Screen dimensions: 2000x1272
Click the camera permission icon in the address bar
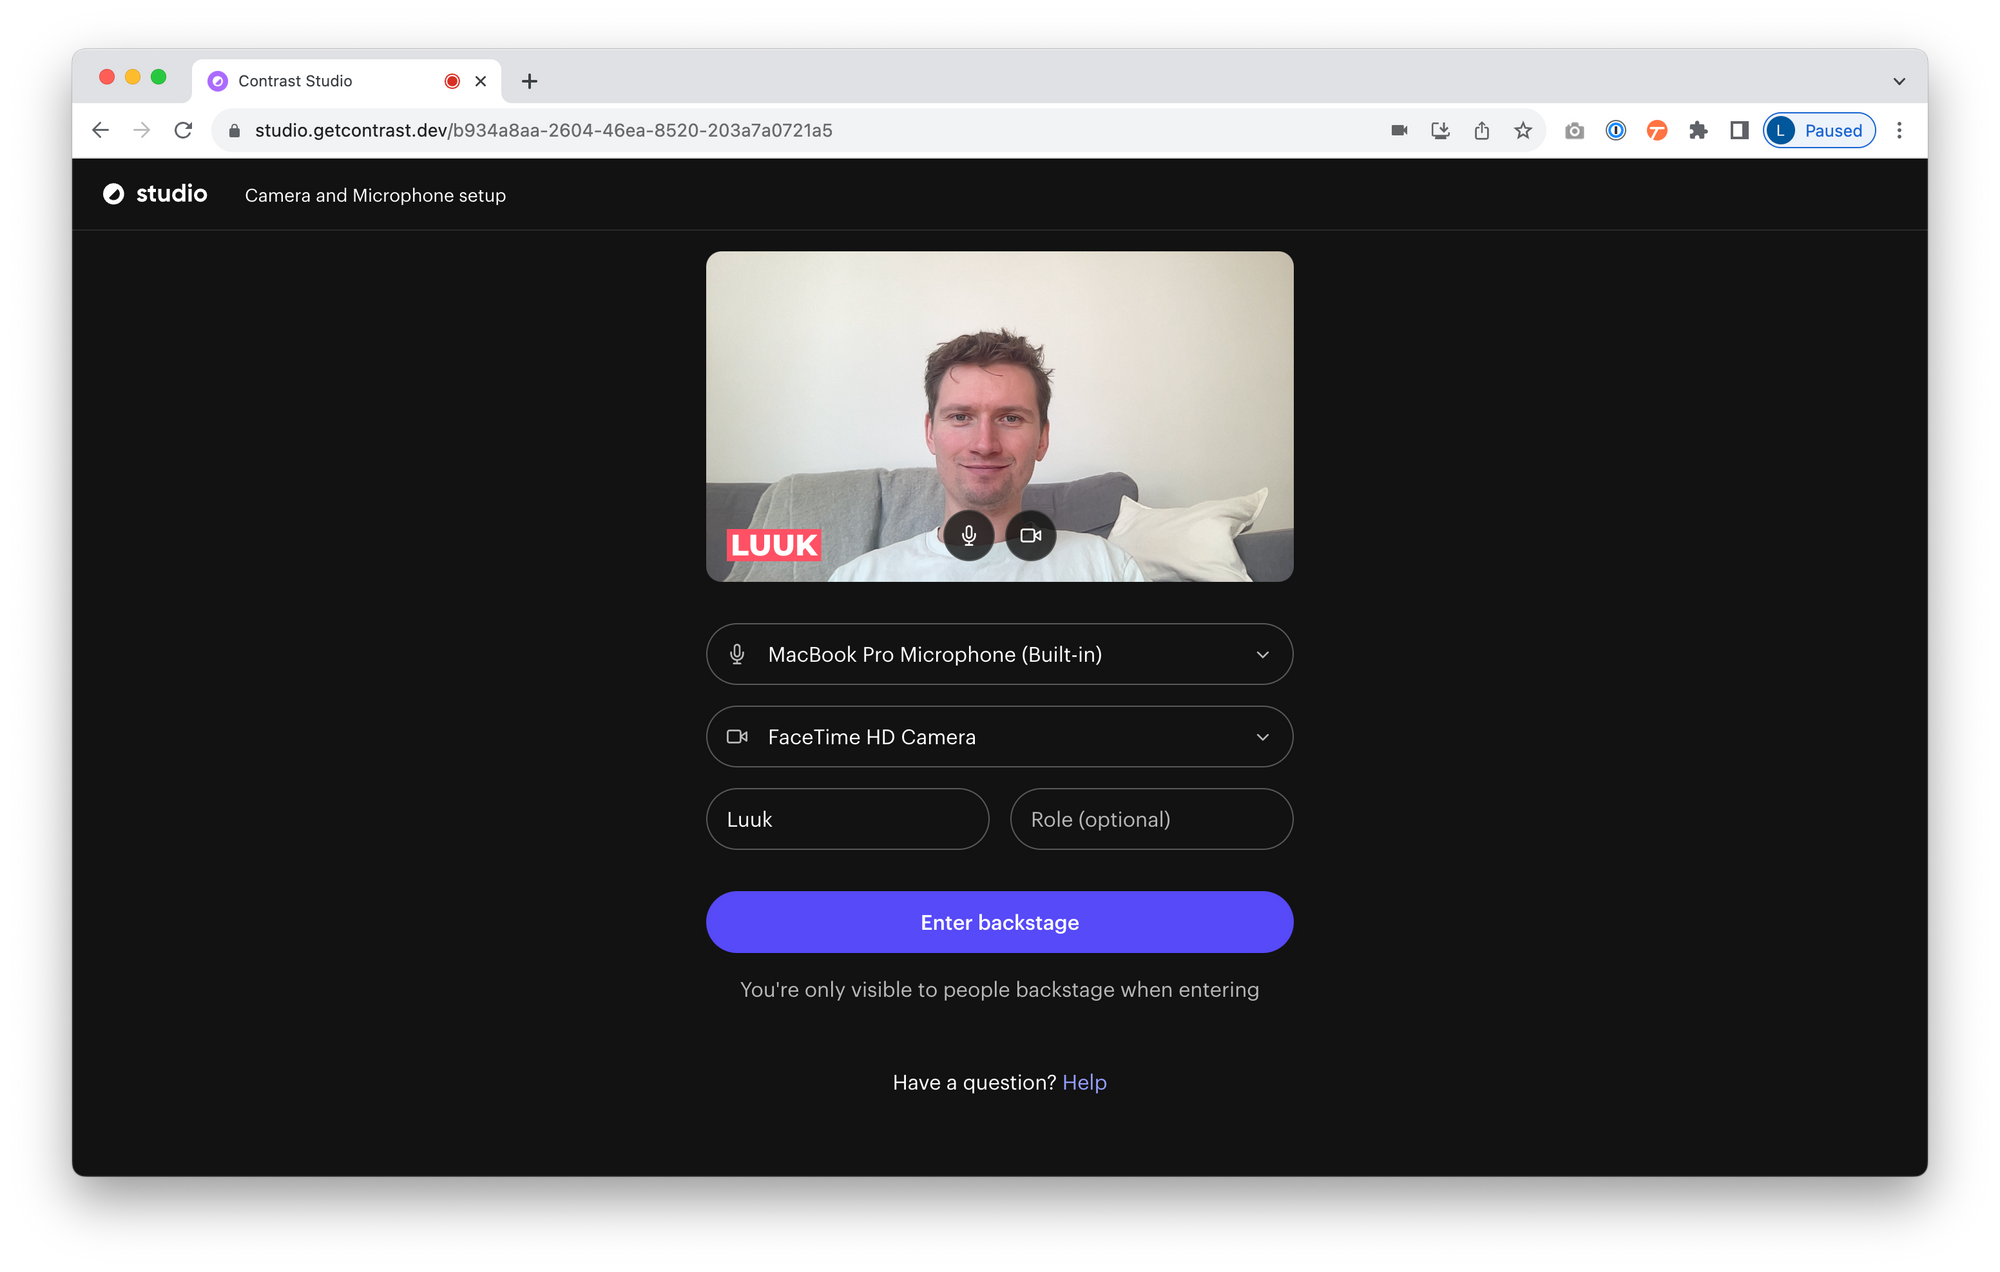(1398, 130)
